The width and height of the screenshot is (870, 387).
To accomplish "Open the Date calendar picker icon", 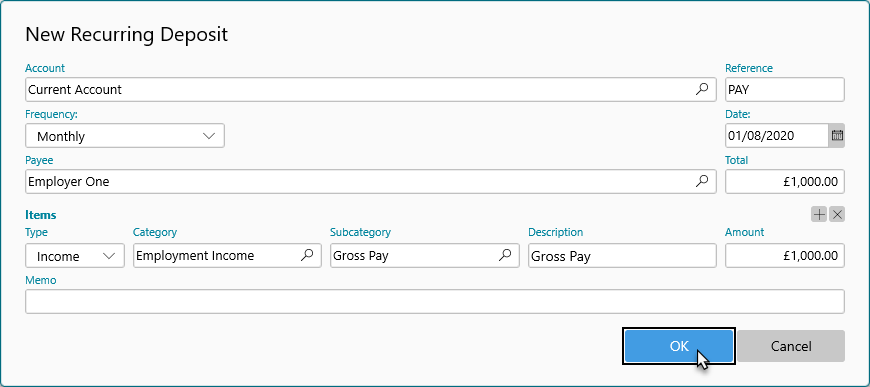I will [x=837, y=135].
